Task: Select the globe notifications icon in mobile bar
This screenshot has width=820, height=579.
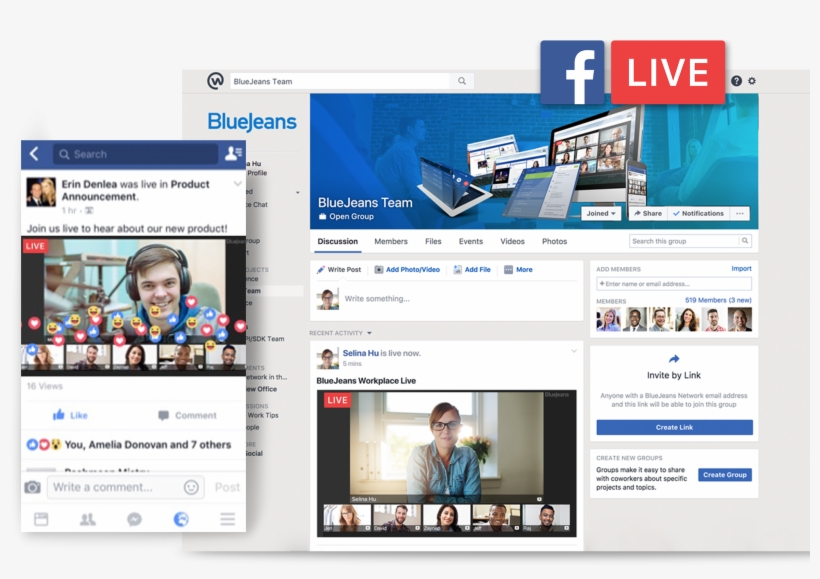Action: [x=180, y=519]
